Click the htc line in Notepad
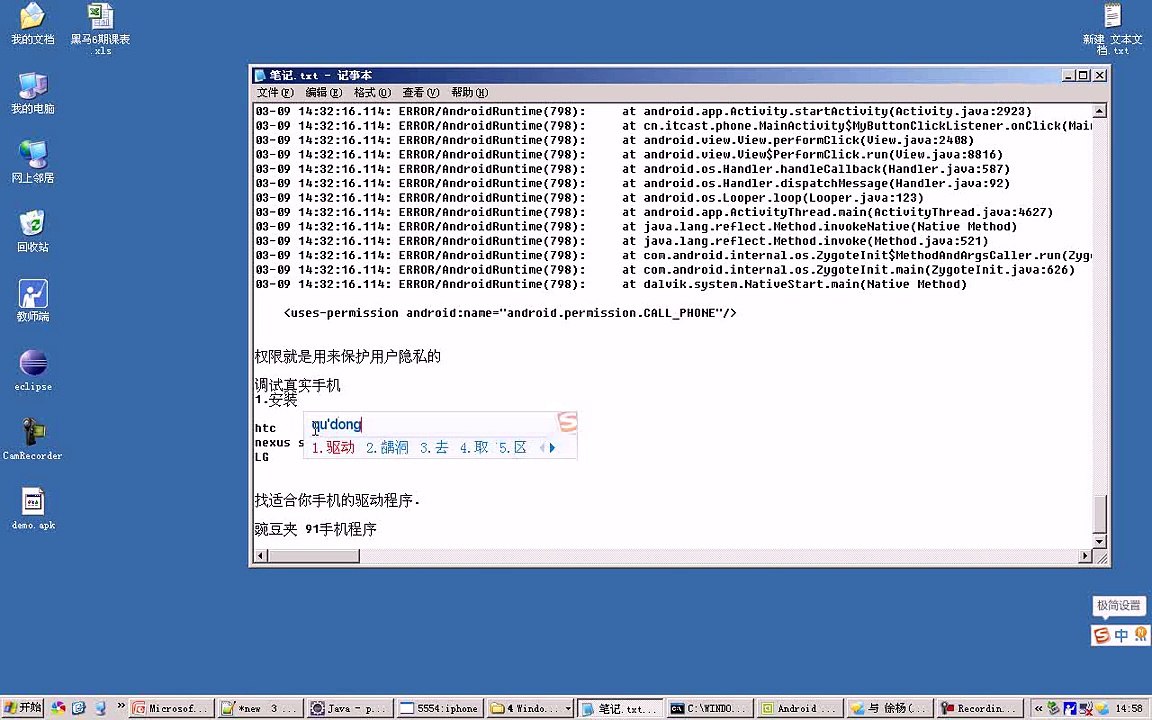This screenshot has height=720, width=1152. pos(265,428)
